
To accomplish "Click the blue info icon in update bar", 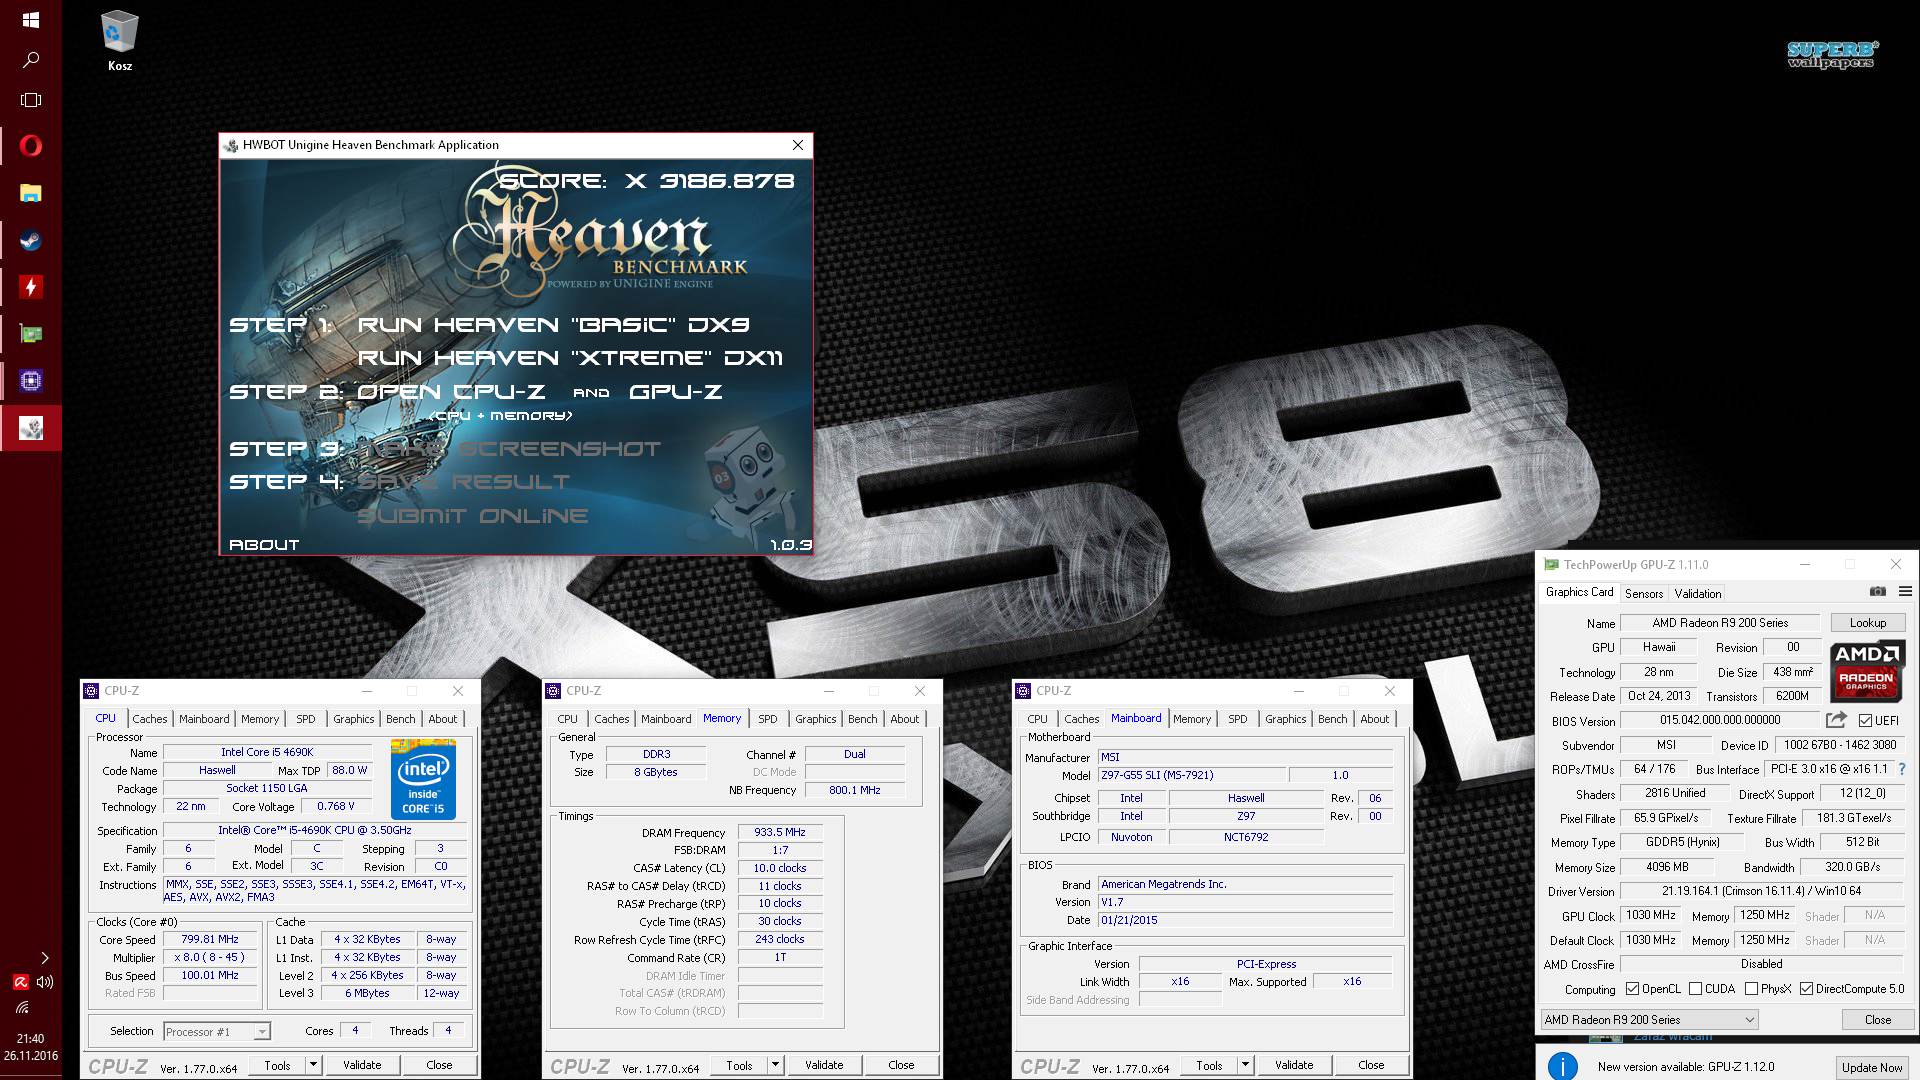I will click(1563, 1066).
